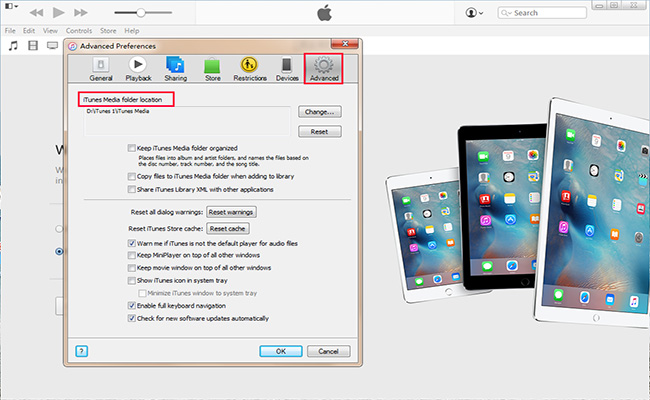The image size is (650, 400).
Task: Open the iTunes window menu dropdown icon
Action: point(11,6)
